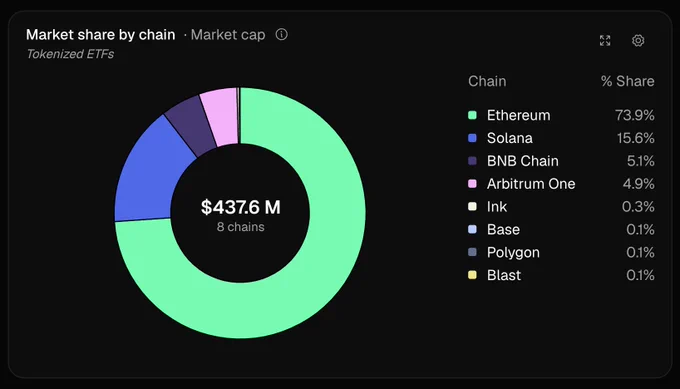
Task: Select the Ethereum green legend swatch
Action: coord(472,115)
